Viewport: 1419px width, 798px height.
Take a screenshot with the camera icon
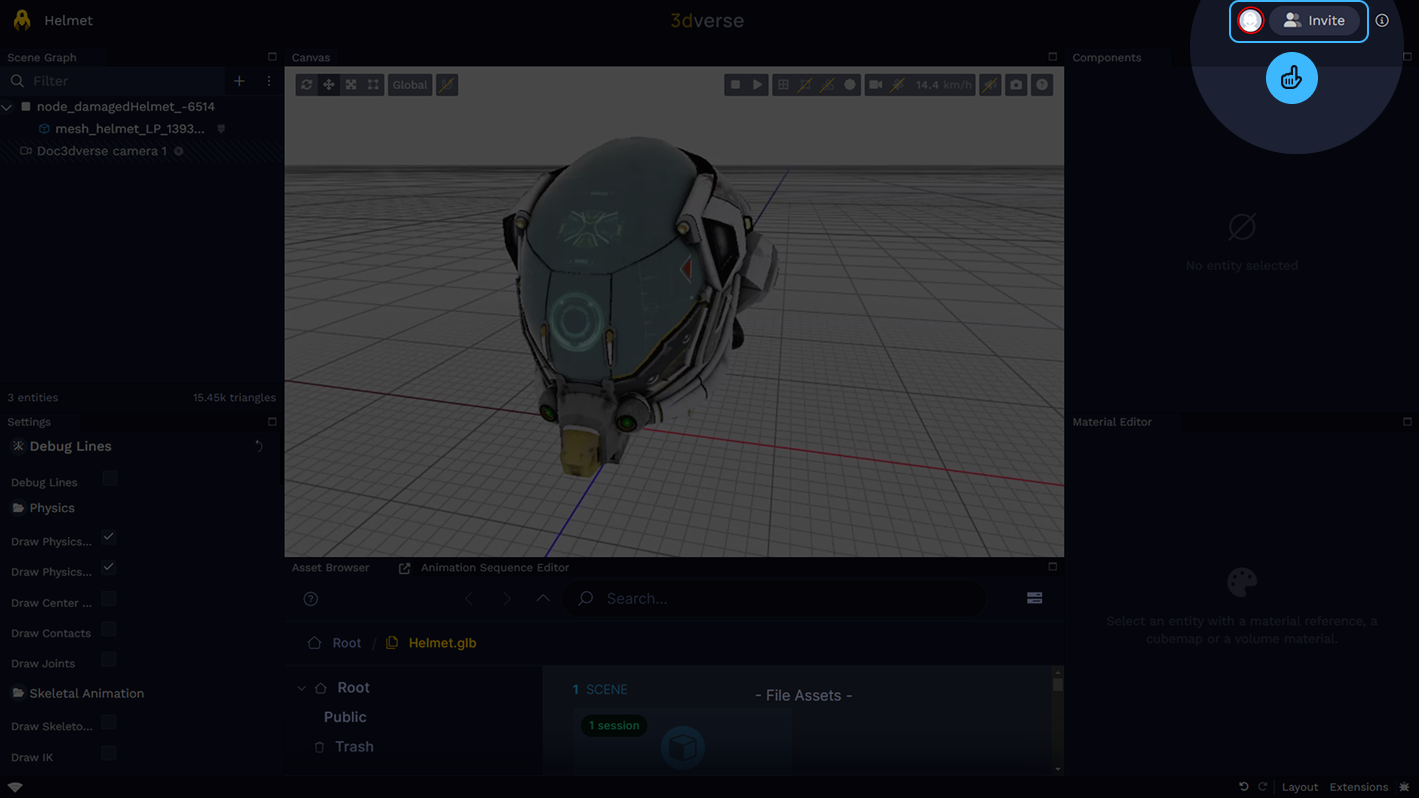pyautogui.click(x=1016, y=85)
